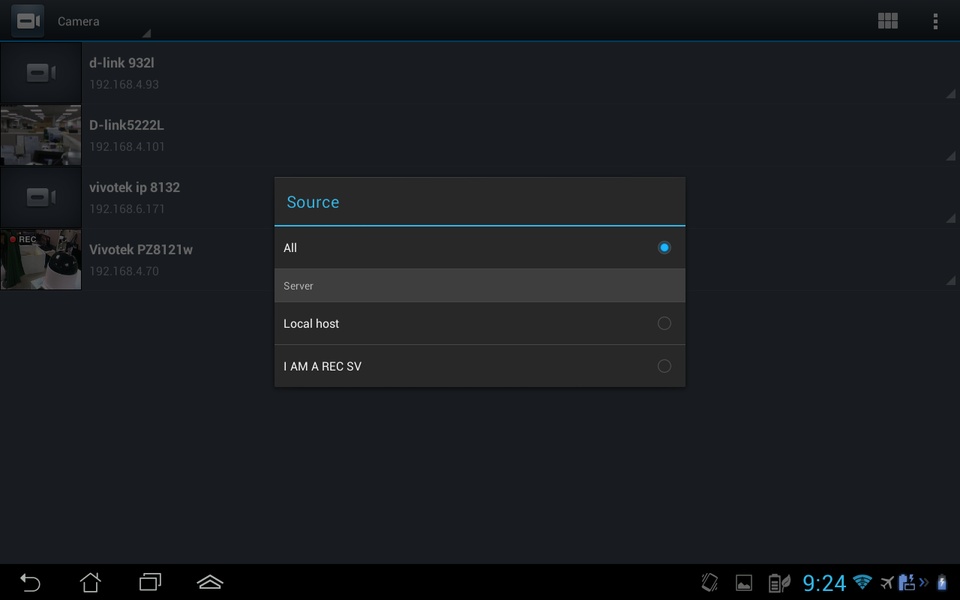960x600 pixels.
Task: Tap the IP address 192.168.6.171
Action: click(x=127, y=209)
